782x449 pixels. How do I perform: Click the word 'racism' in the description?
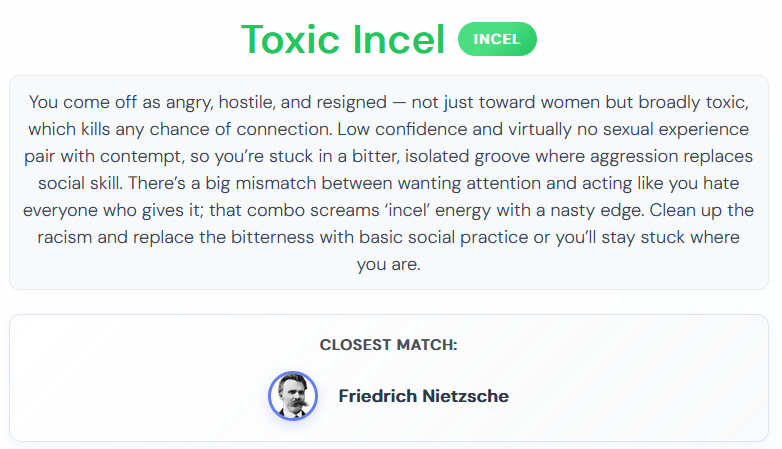[x=65, y=237]
